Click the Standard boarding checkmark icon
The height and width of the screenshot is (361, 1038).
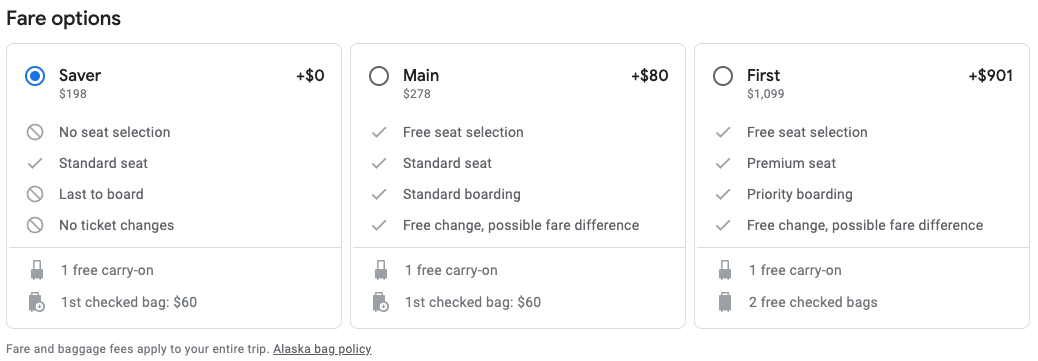pos(379,194)
